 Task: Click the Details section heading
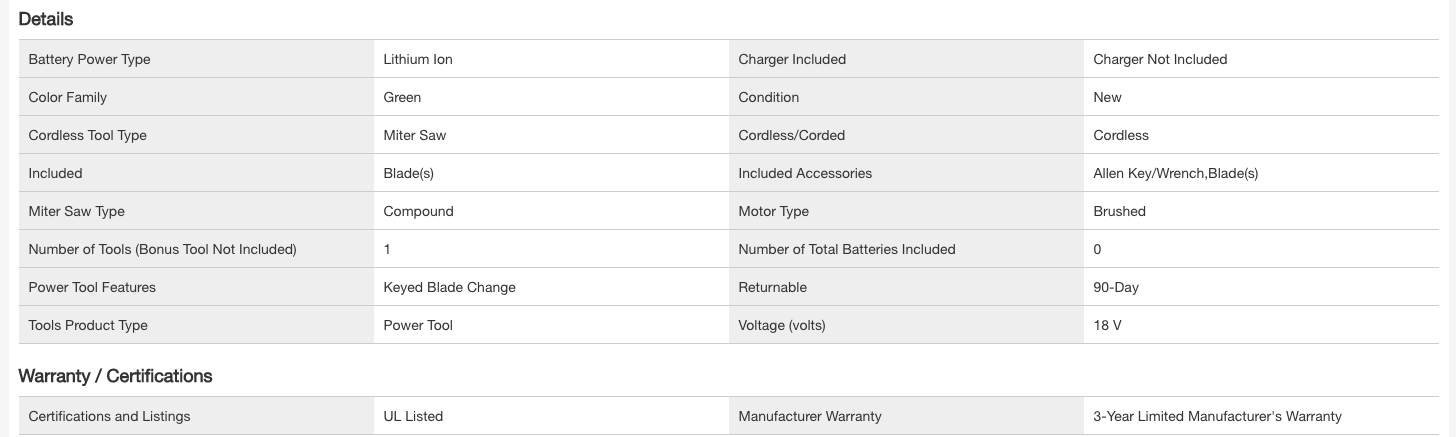[x=46, y=19]
